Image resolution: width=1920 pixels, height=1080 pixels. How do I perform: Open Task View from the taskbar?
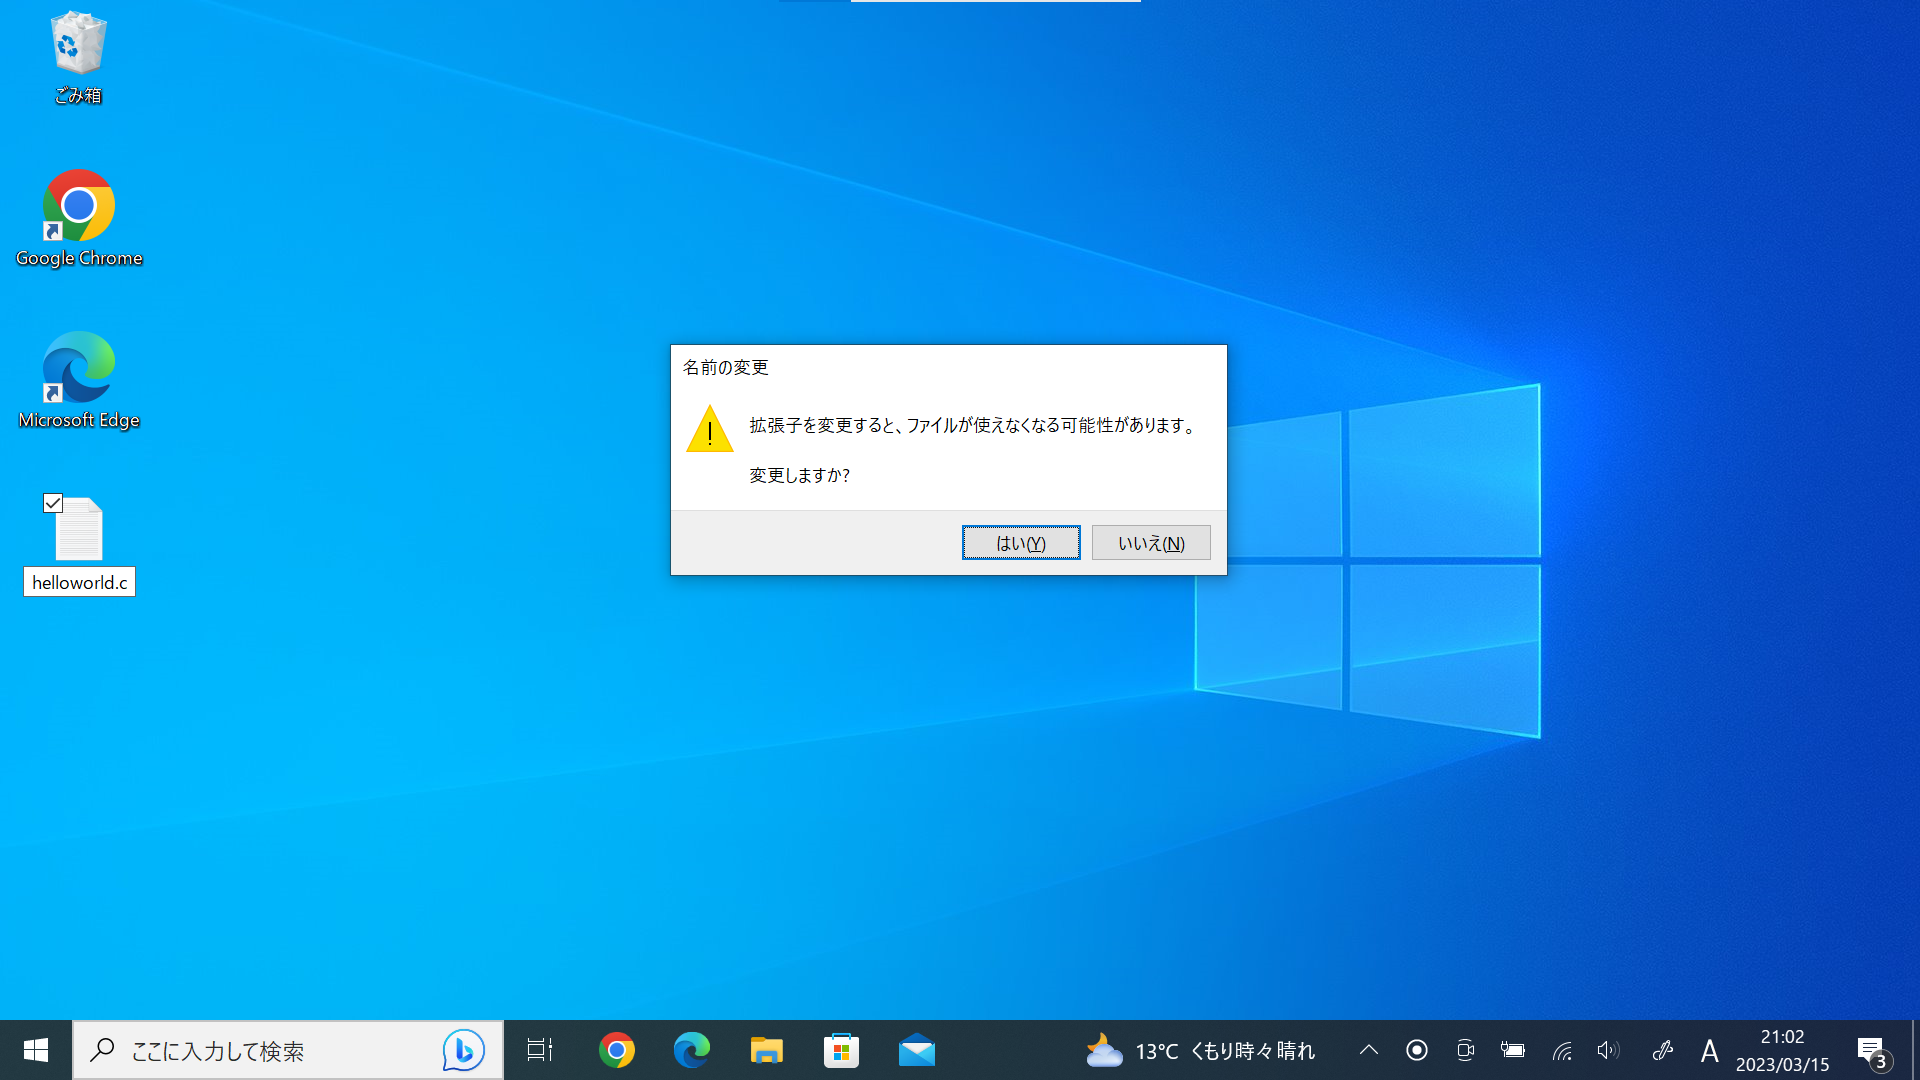(x=540, y=1050)
